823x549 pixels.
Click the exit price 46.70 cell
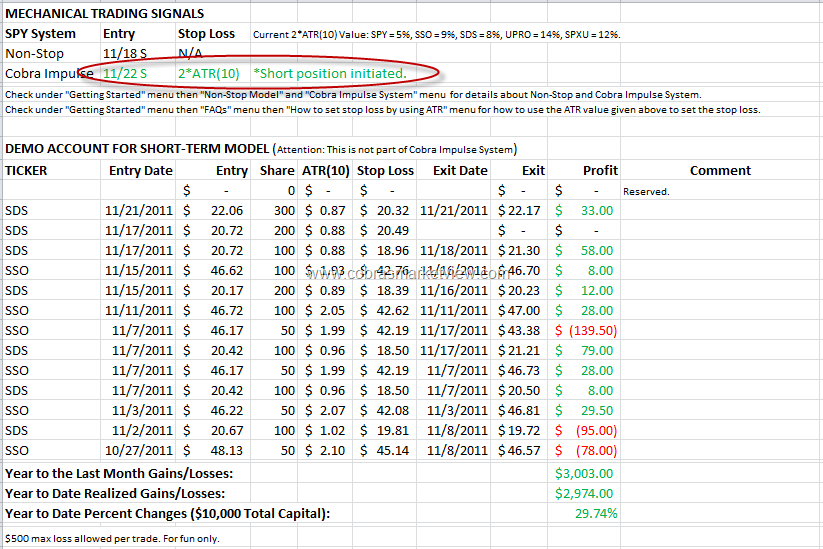[x=519, y=270]
